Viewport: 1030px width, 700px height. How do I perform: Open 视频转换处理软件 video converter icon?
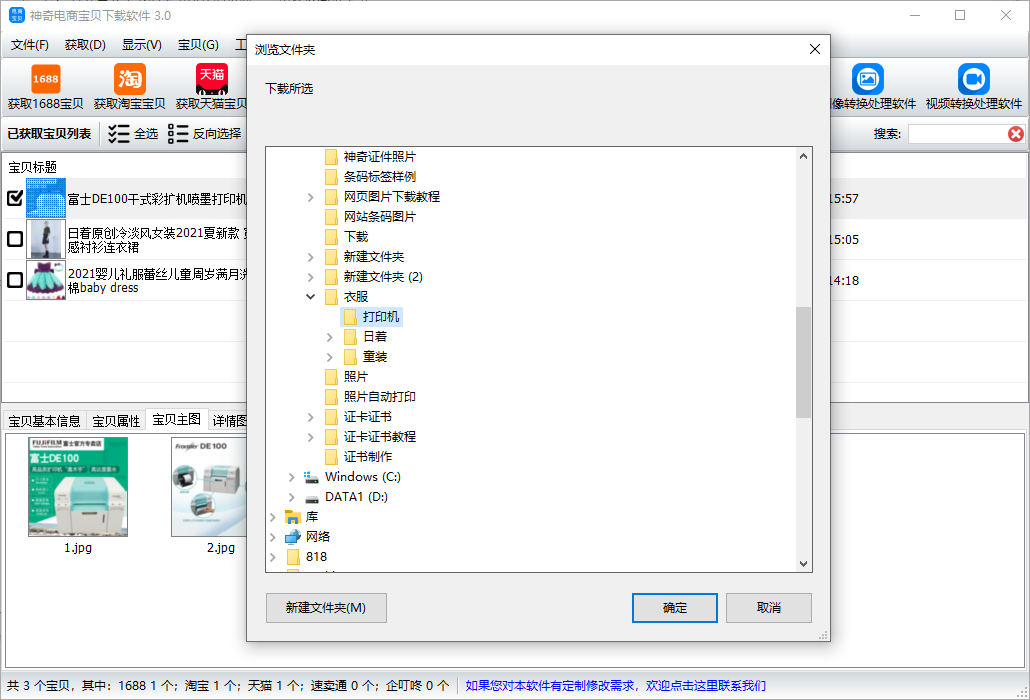(x=973, y=79)
